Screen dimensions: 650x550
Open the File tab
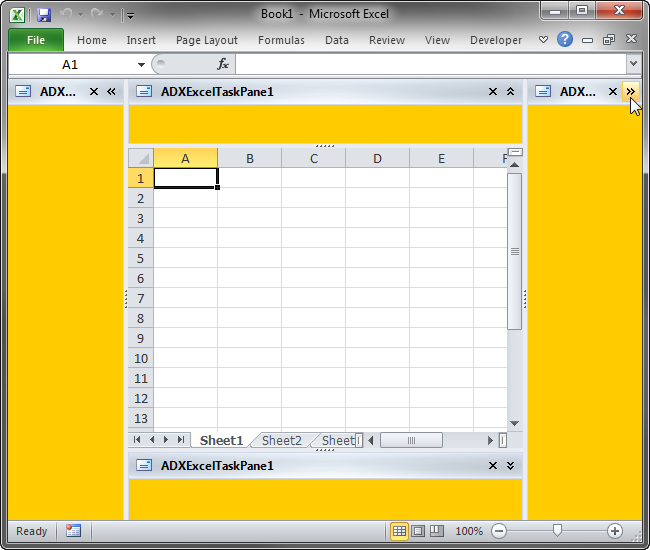click(36, 40)
